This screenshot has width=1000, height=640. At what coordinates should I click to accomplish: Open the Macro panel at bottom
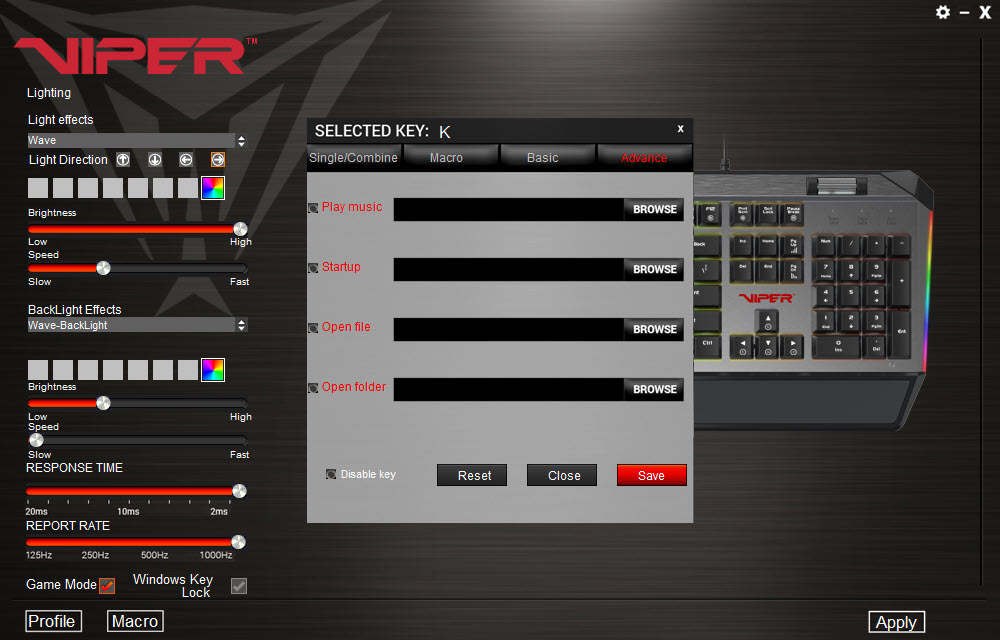[135, 621]
